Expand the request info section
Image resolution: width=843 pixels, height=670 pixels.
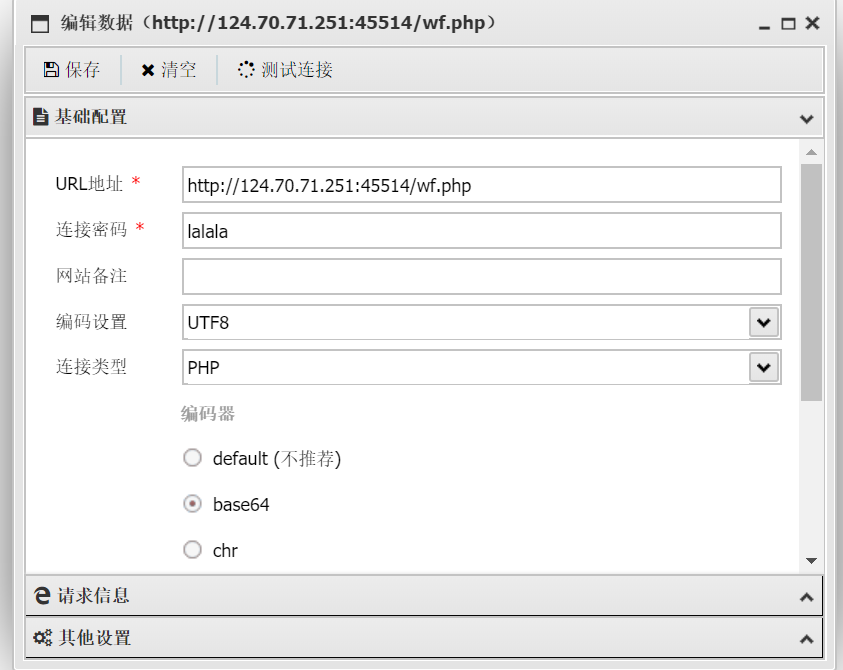click(x=806, y=597)
